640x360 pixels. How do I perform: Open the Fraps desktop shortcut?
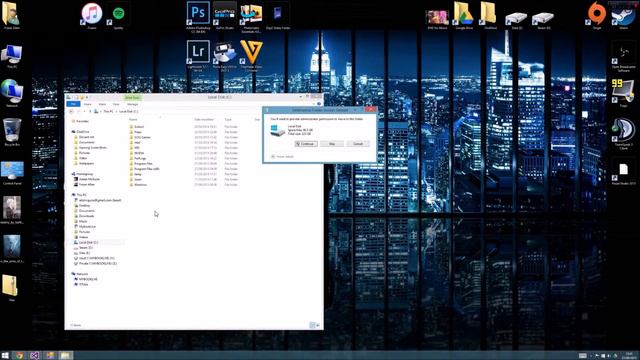click(x=623, y=93)
